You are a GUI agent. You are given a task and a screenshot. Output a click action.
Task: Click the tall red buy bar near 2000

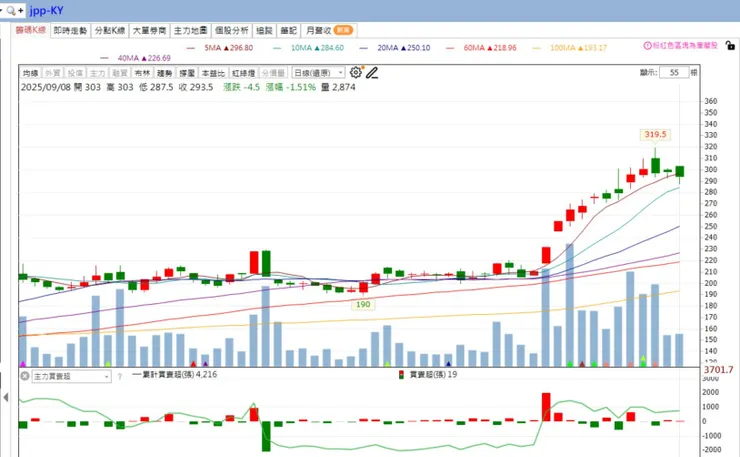coord(546,407)
